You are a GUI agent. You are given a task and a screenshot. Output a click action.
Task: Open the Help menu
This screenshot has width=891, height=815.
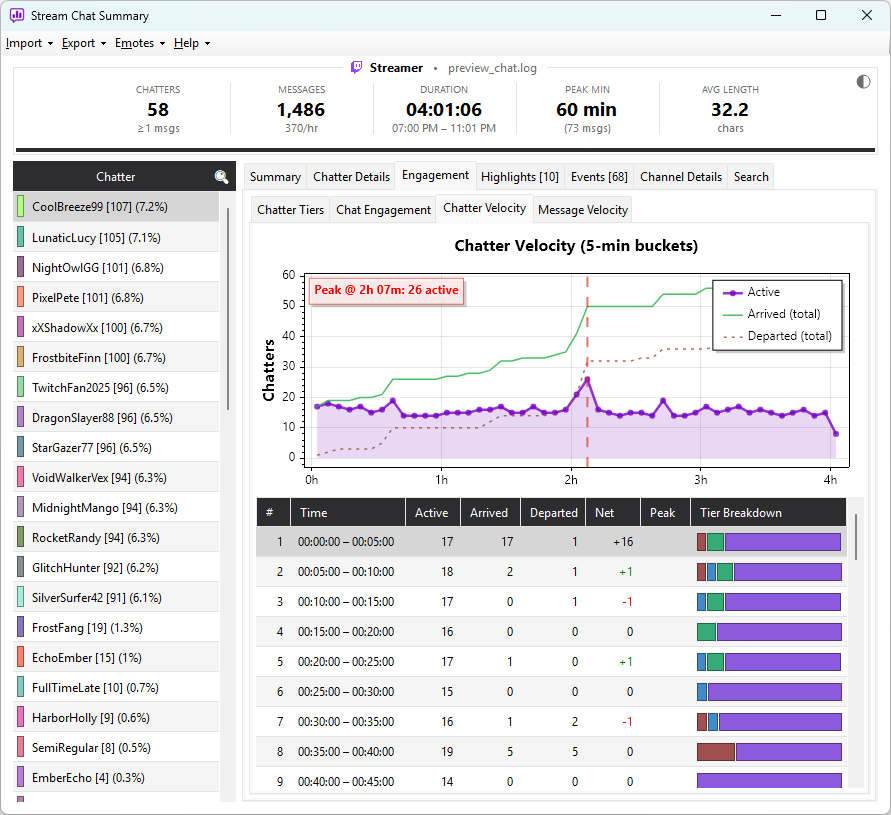[192, 43]
